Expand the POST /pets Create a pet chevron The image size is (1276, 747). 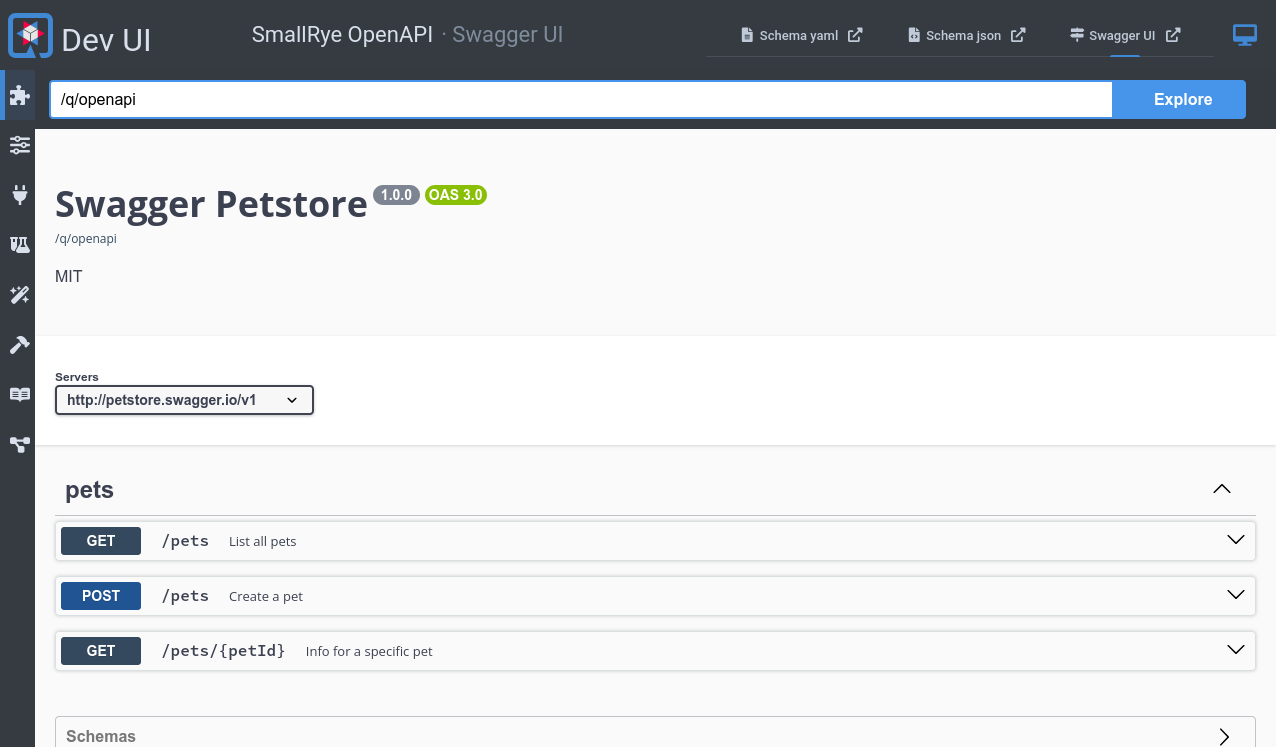tap(1236, 595)
